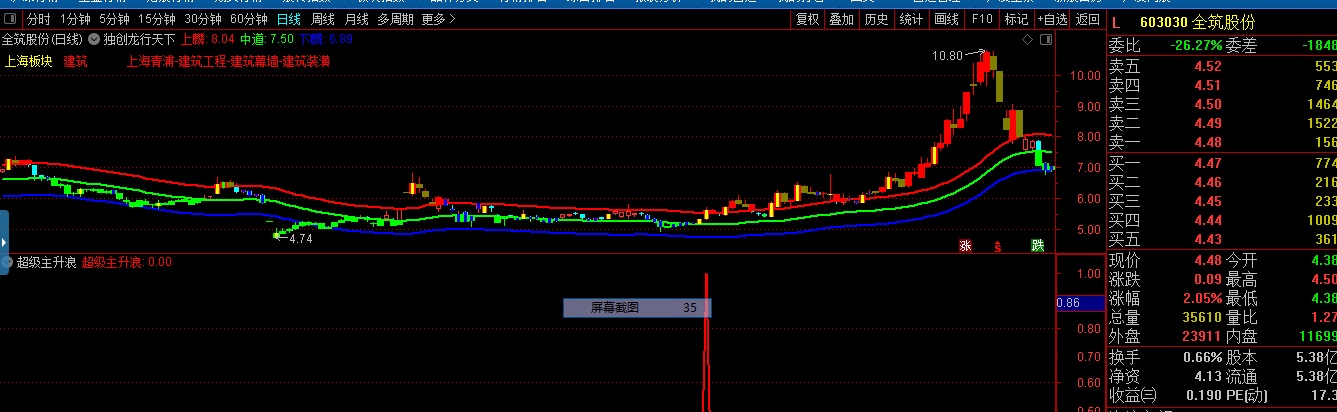Click the 外盘 23911 value

pos(1203,337)
